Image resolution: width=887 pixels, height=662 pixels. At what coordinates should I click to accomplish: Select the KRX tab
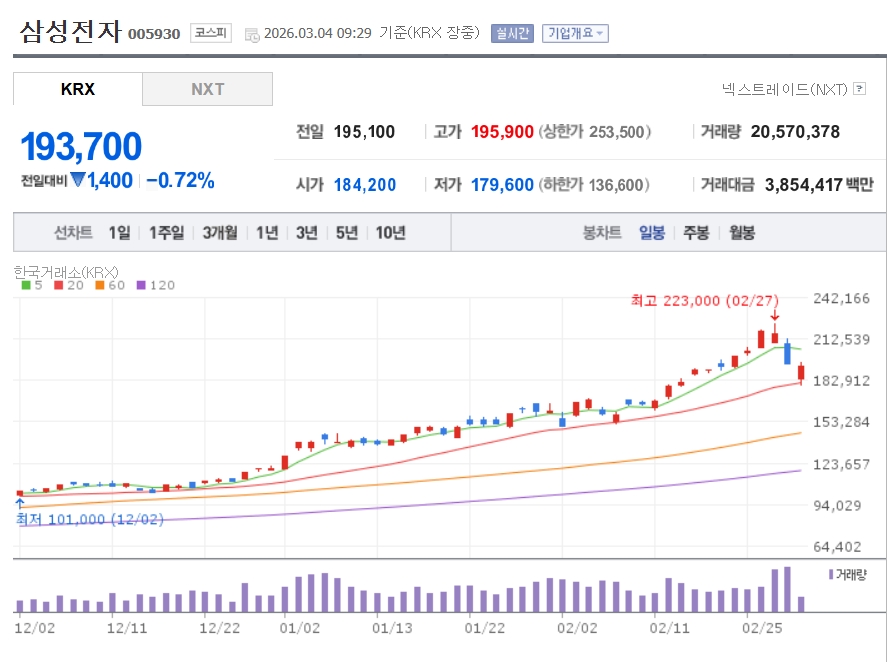pos(78,89)
